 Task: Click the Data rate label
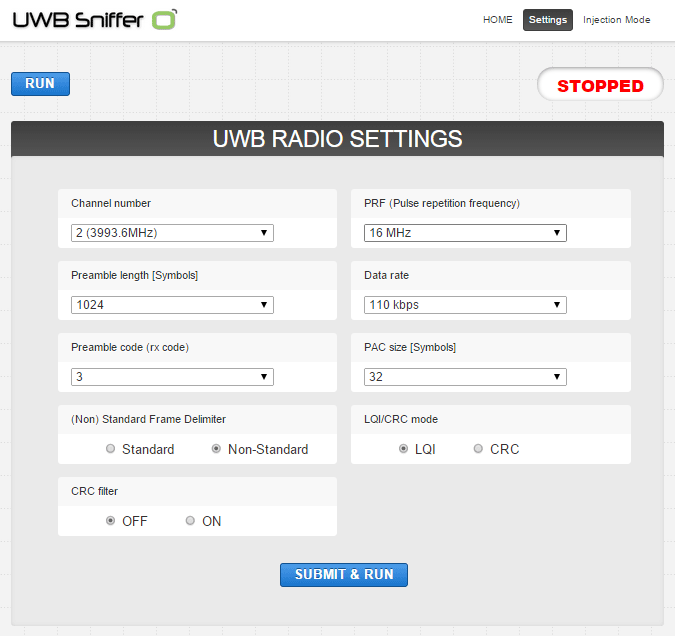coord(386,275)
